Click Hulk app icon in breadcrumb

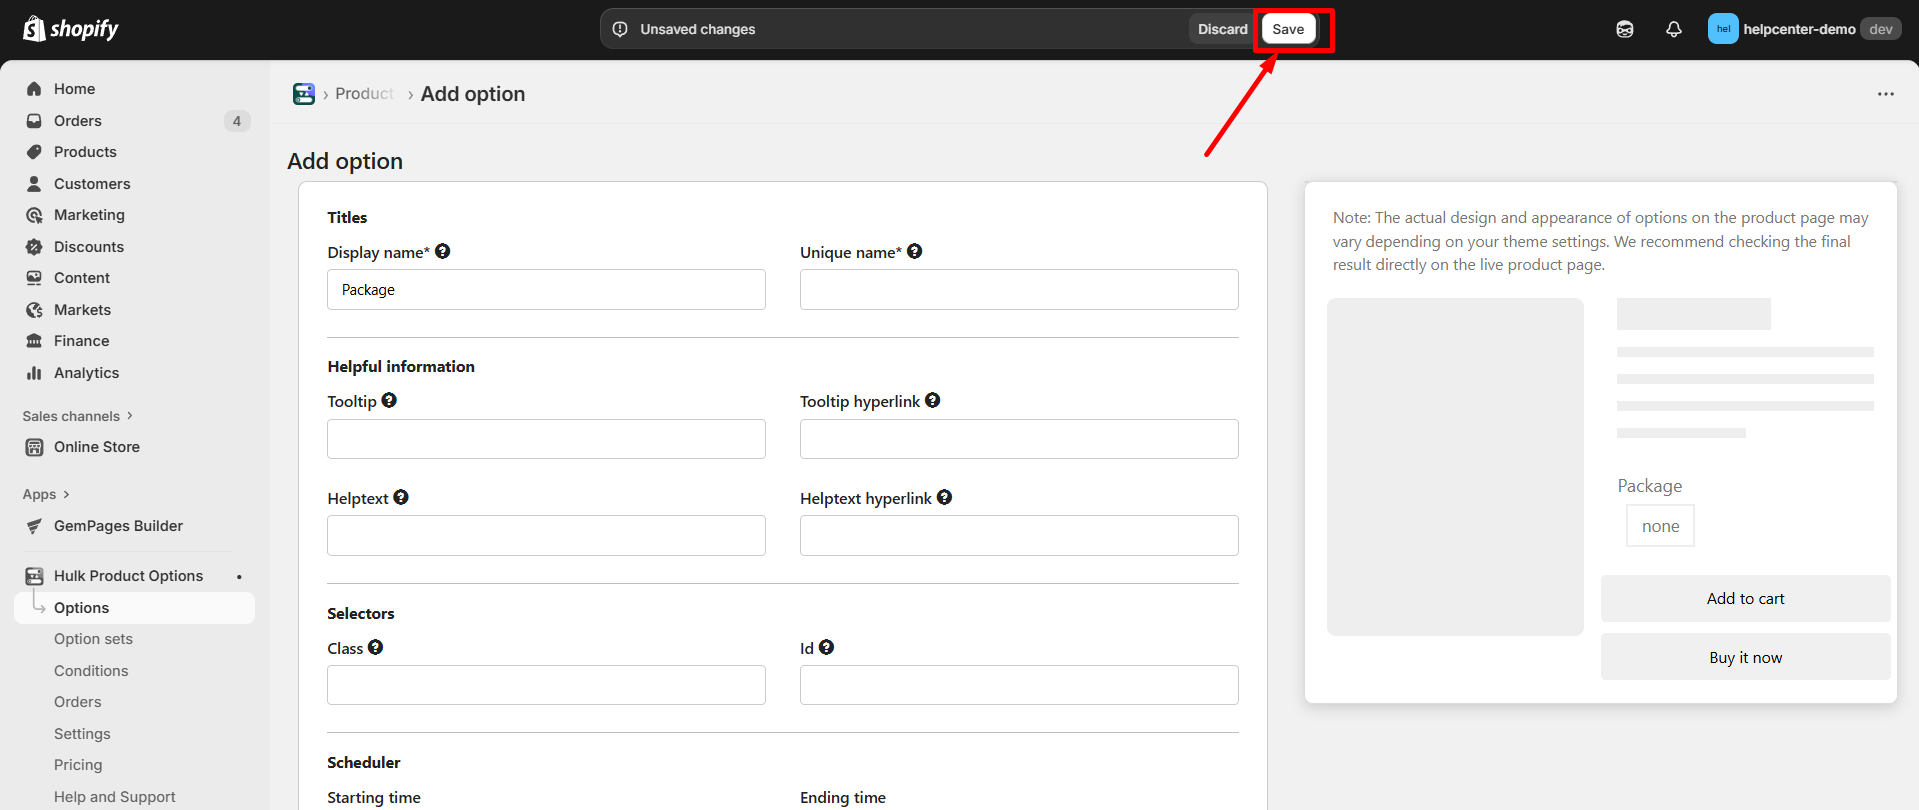coord(304,94)
